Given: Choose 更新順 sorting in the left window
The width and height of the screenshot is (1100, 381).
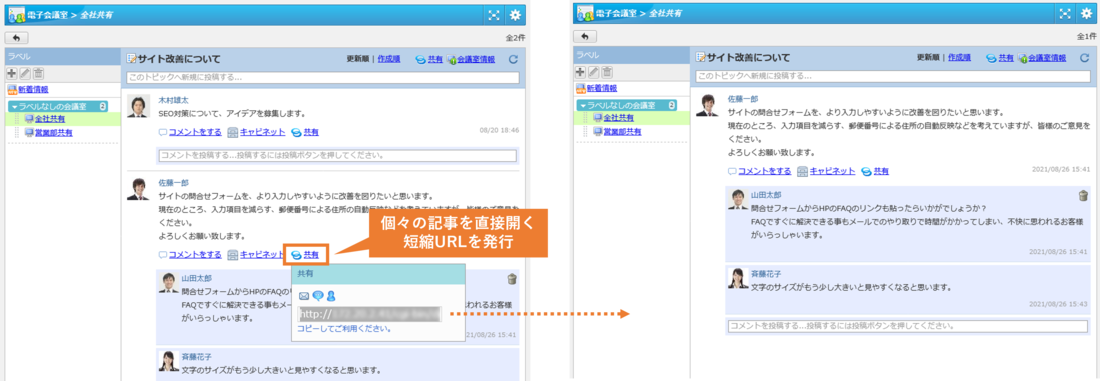Looking at the screenshot, I should pos(358,60).
